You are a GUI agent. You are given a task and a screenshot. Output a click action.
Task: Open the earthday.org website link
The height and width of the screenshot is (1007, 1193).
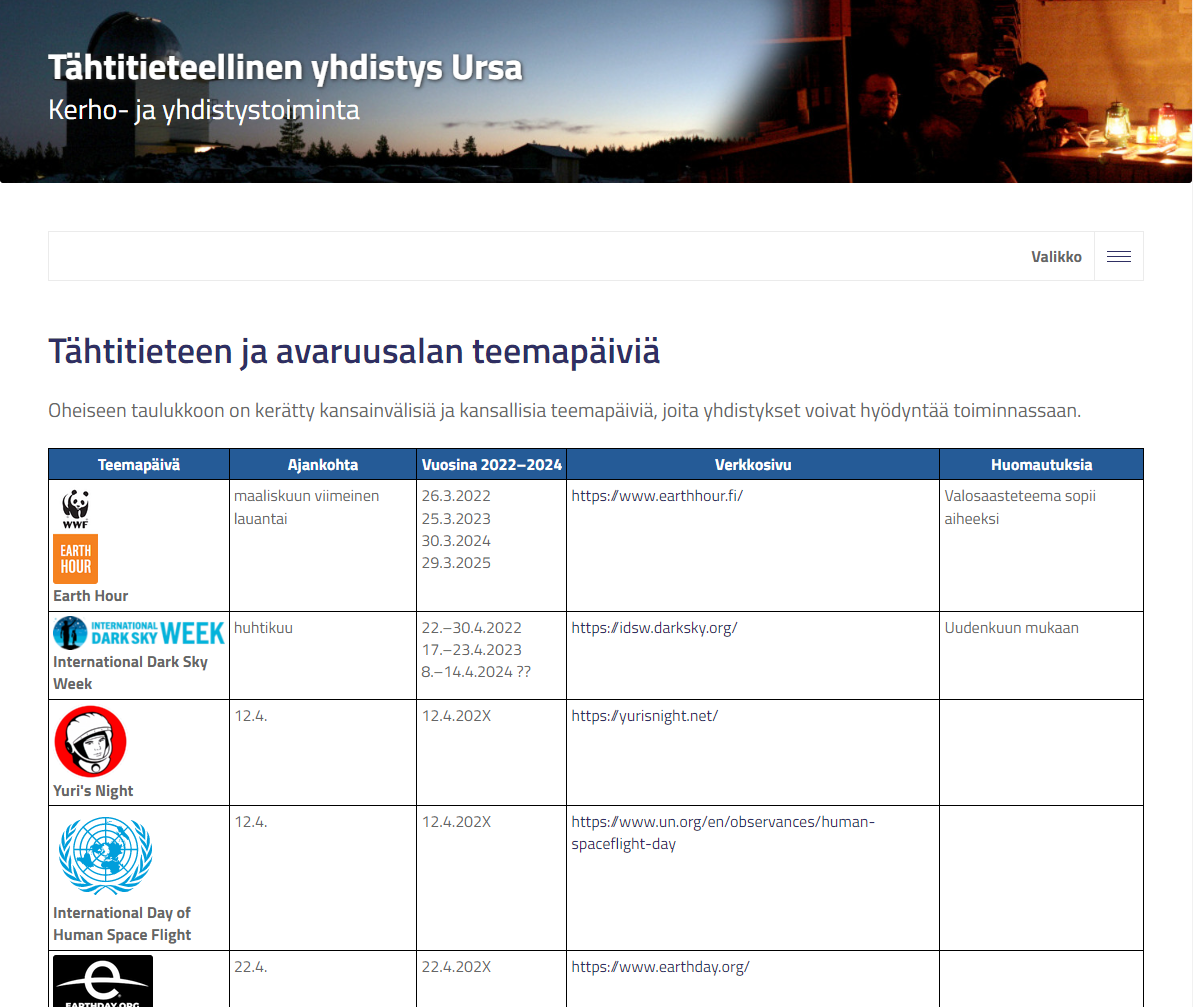point(660,967)
